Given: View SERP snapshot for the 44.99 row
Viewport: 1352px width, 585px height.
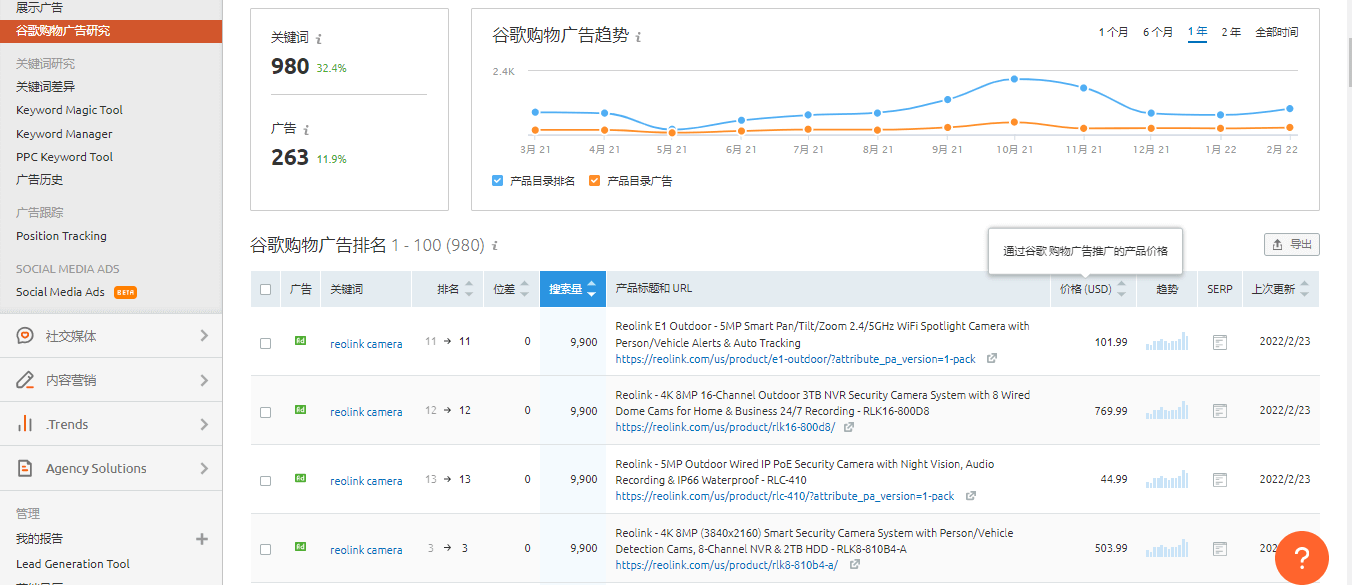Looking at the screenshot, I should coord(1219,480).
